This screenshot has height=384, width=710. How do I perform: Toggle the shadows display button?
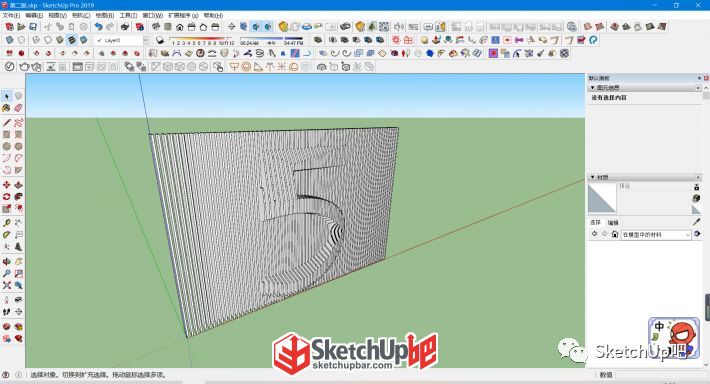(x=159, y=40)
